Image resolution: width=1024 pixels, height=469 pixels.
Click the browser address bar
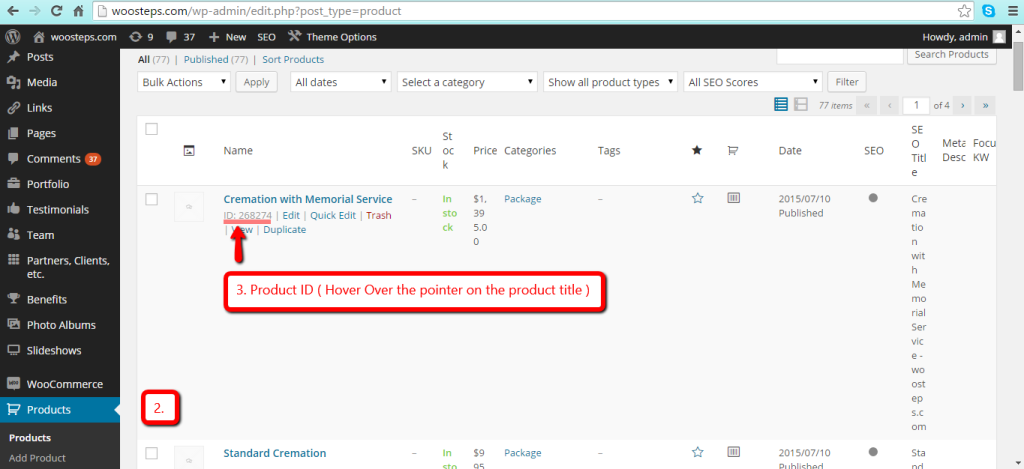point(534,11)
